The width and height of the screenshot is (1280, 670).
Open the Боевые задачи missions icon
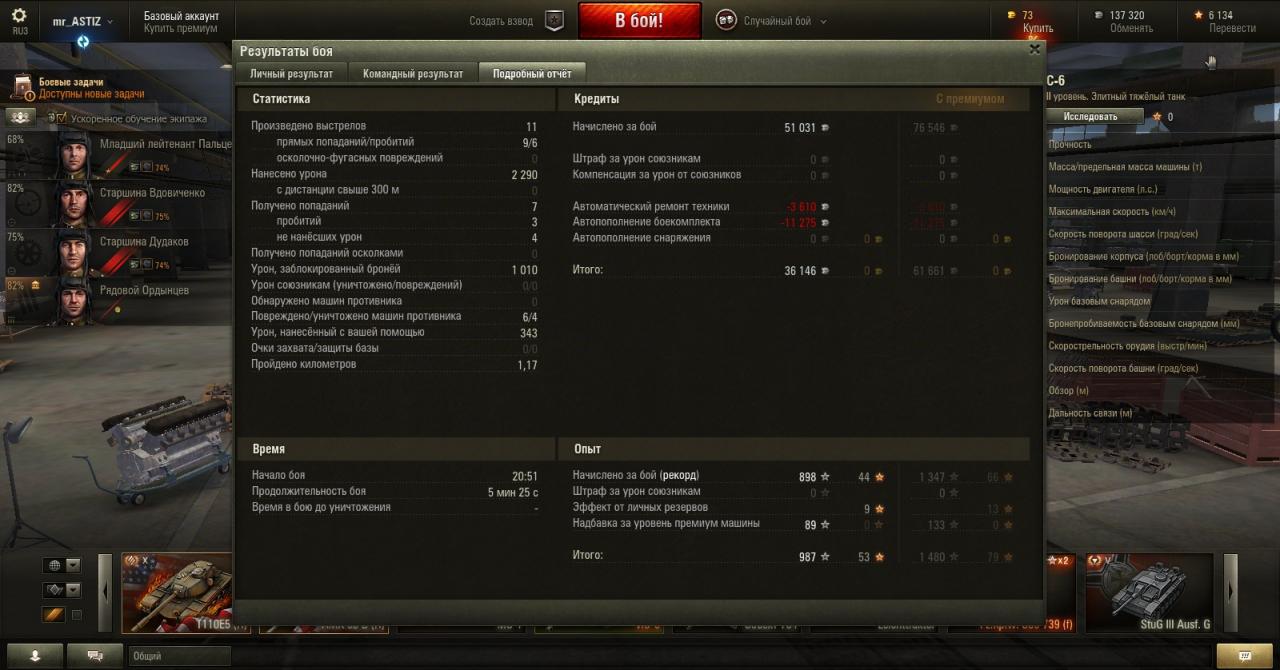point(22,88)
